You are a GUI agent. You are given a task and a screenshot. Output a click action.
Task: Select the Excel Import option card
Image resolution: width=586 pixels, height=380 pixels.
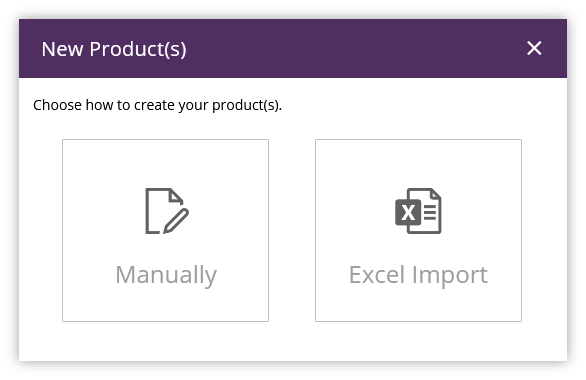coord(418,230)
